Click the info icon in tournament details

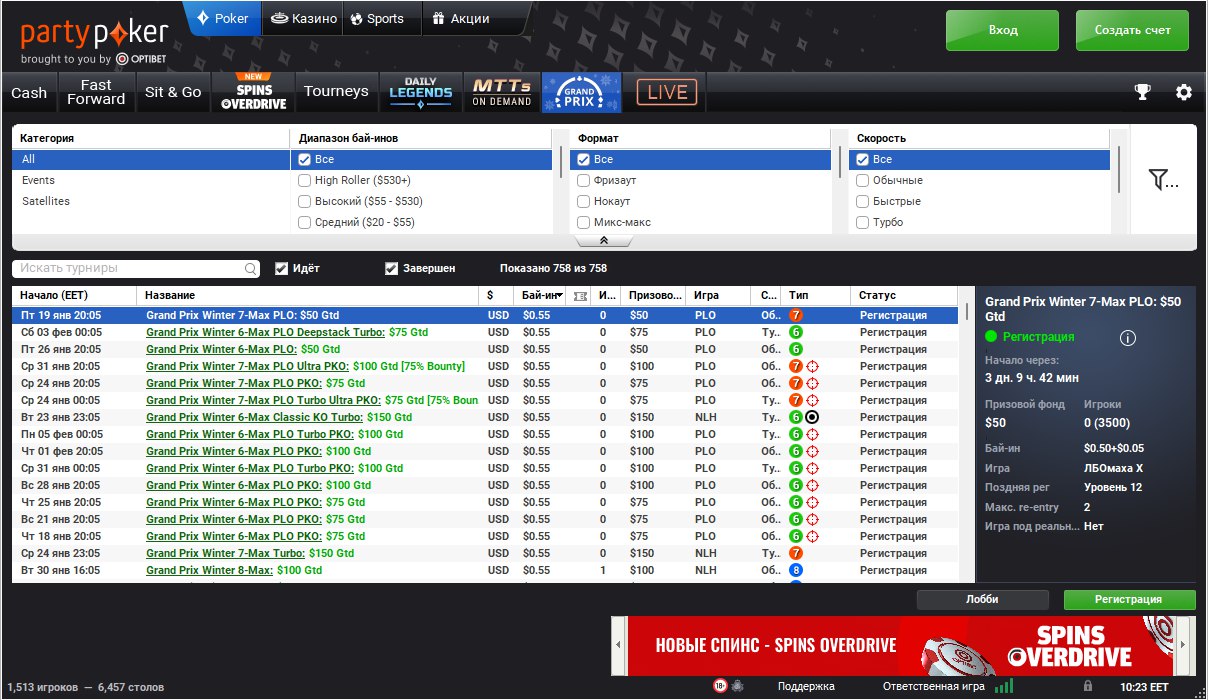coord(1128,338)
